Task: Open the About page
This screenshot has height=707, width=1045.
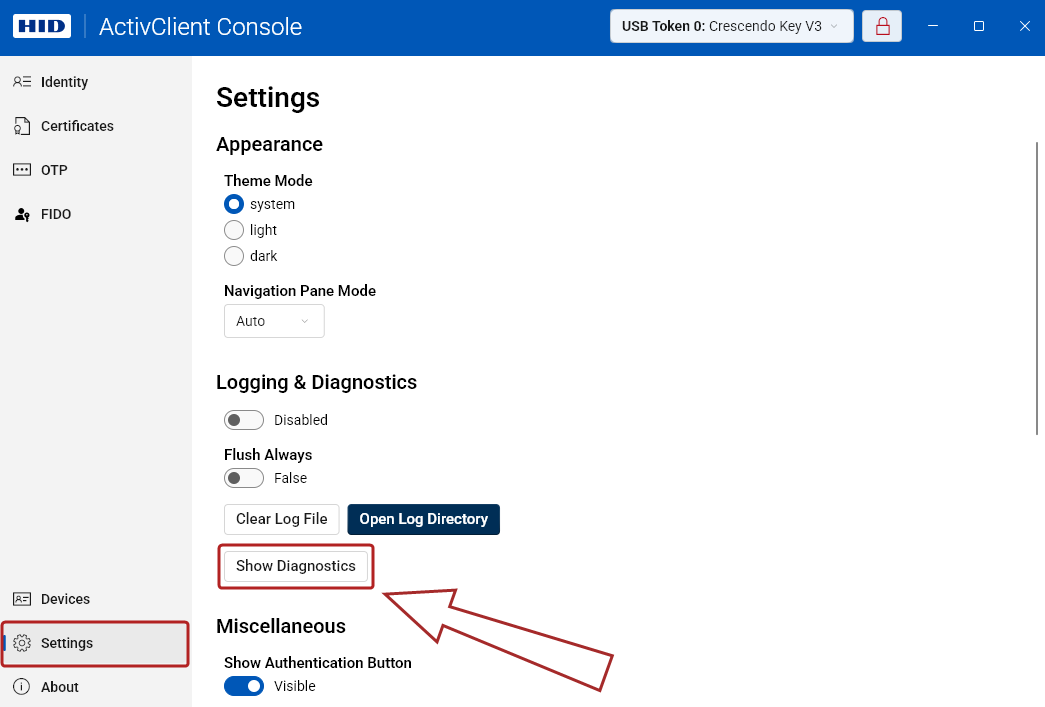Action: click(x=95, y=687)
